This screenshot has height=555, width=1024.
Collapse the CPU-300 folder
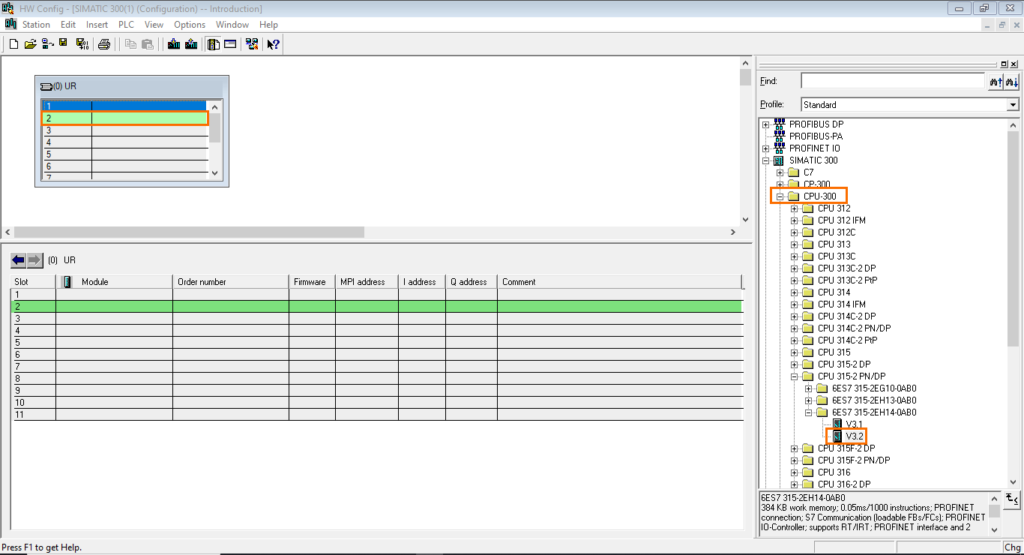pyautogui.click(x=780, y=197)
